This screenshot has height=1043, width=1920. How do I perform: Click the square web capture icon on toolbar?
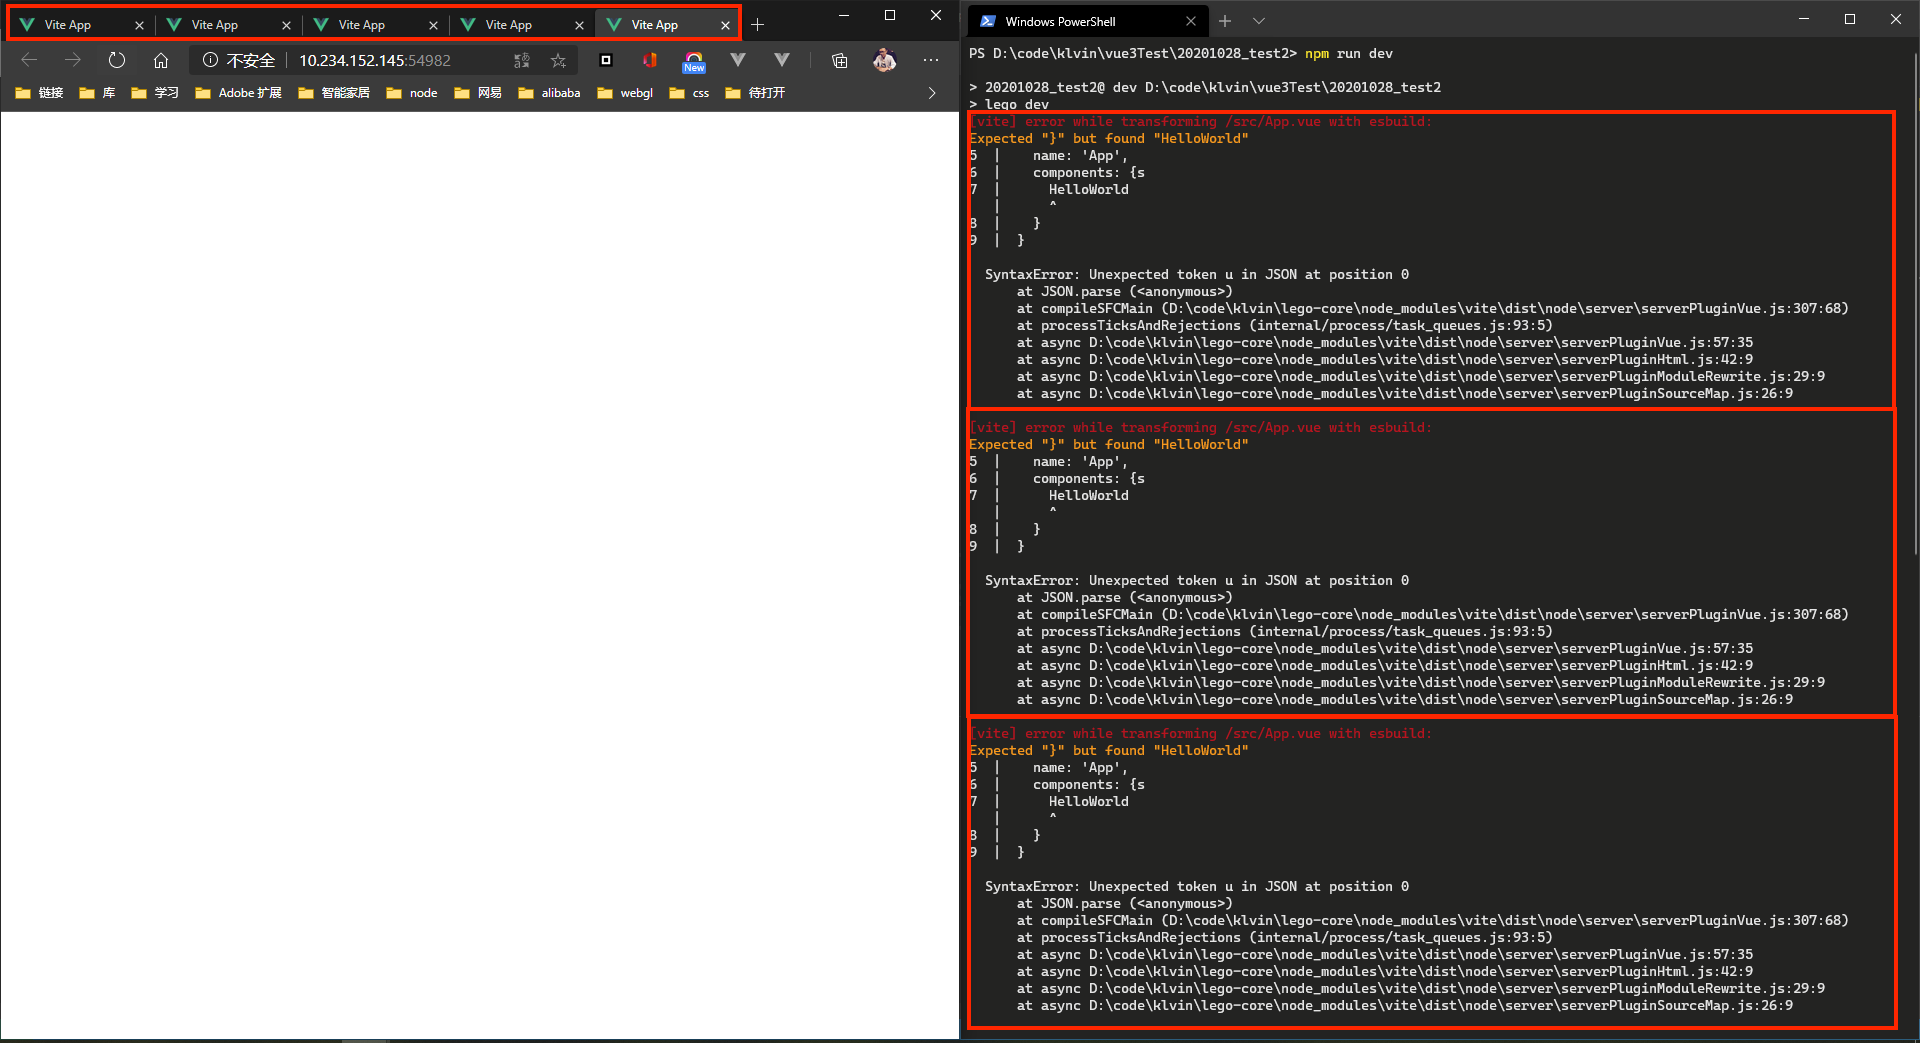(606, 60)
